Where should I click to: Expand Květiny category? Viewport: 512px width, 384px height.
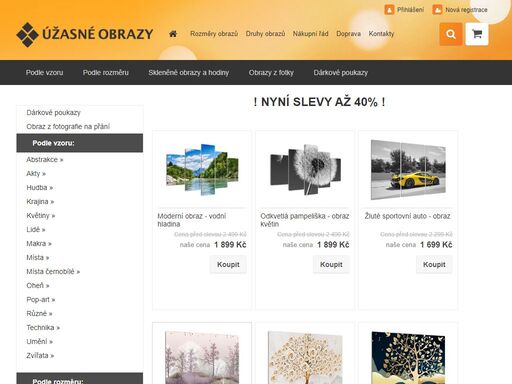coord(41,216)
